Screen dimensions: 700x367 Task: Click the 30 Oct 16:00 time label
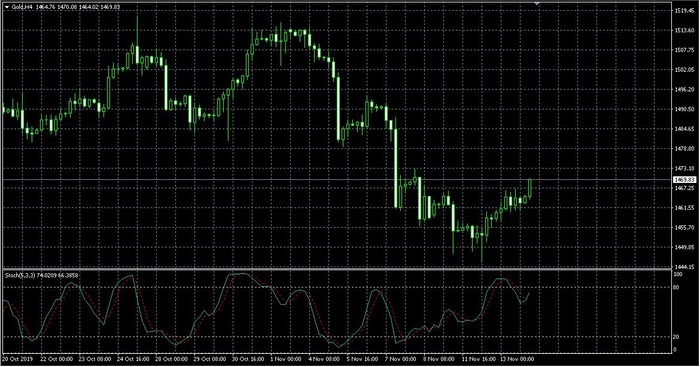tap(249, 359)
